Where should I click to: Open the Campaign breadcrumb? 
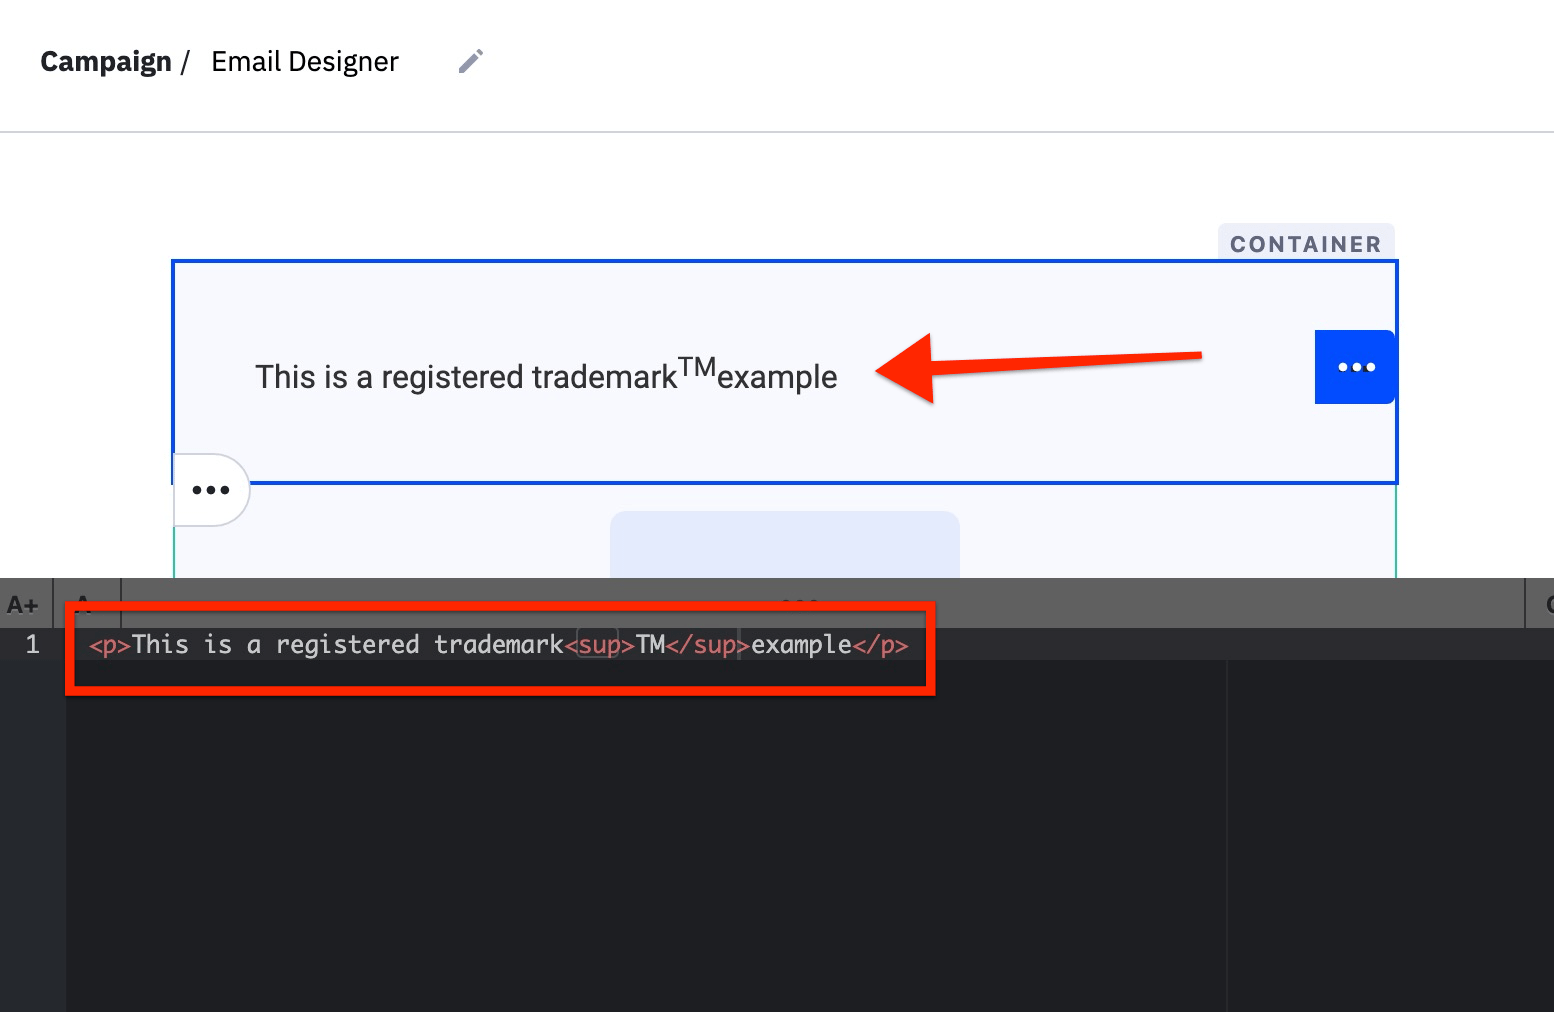pos(105,61)
